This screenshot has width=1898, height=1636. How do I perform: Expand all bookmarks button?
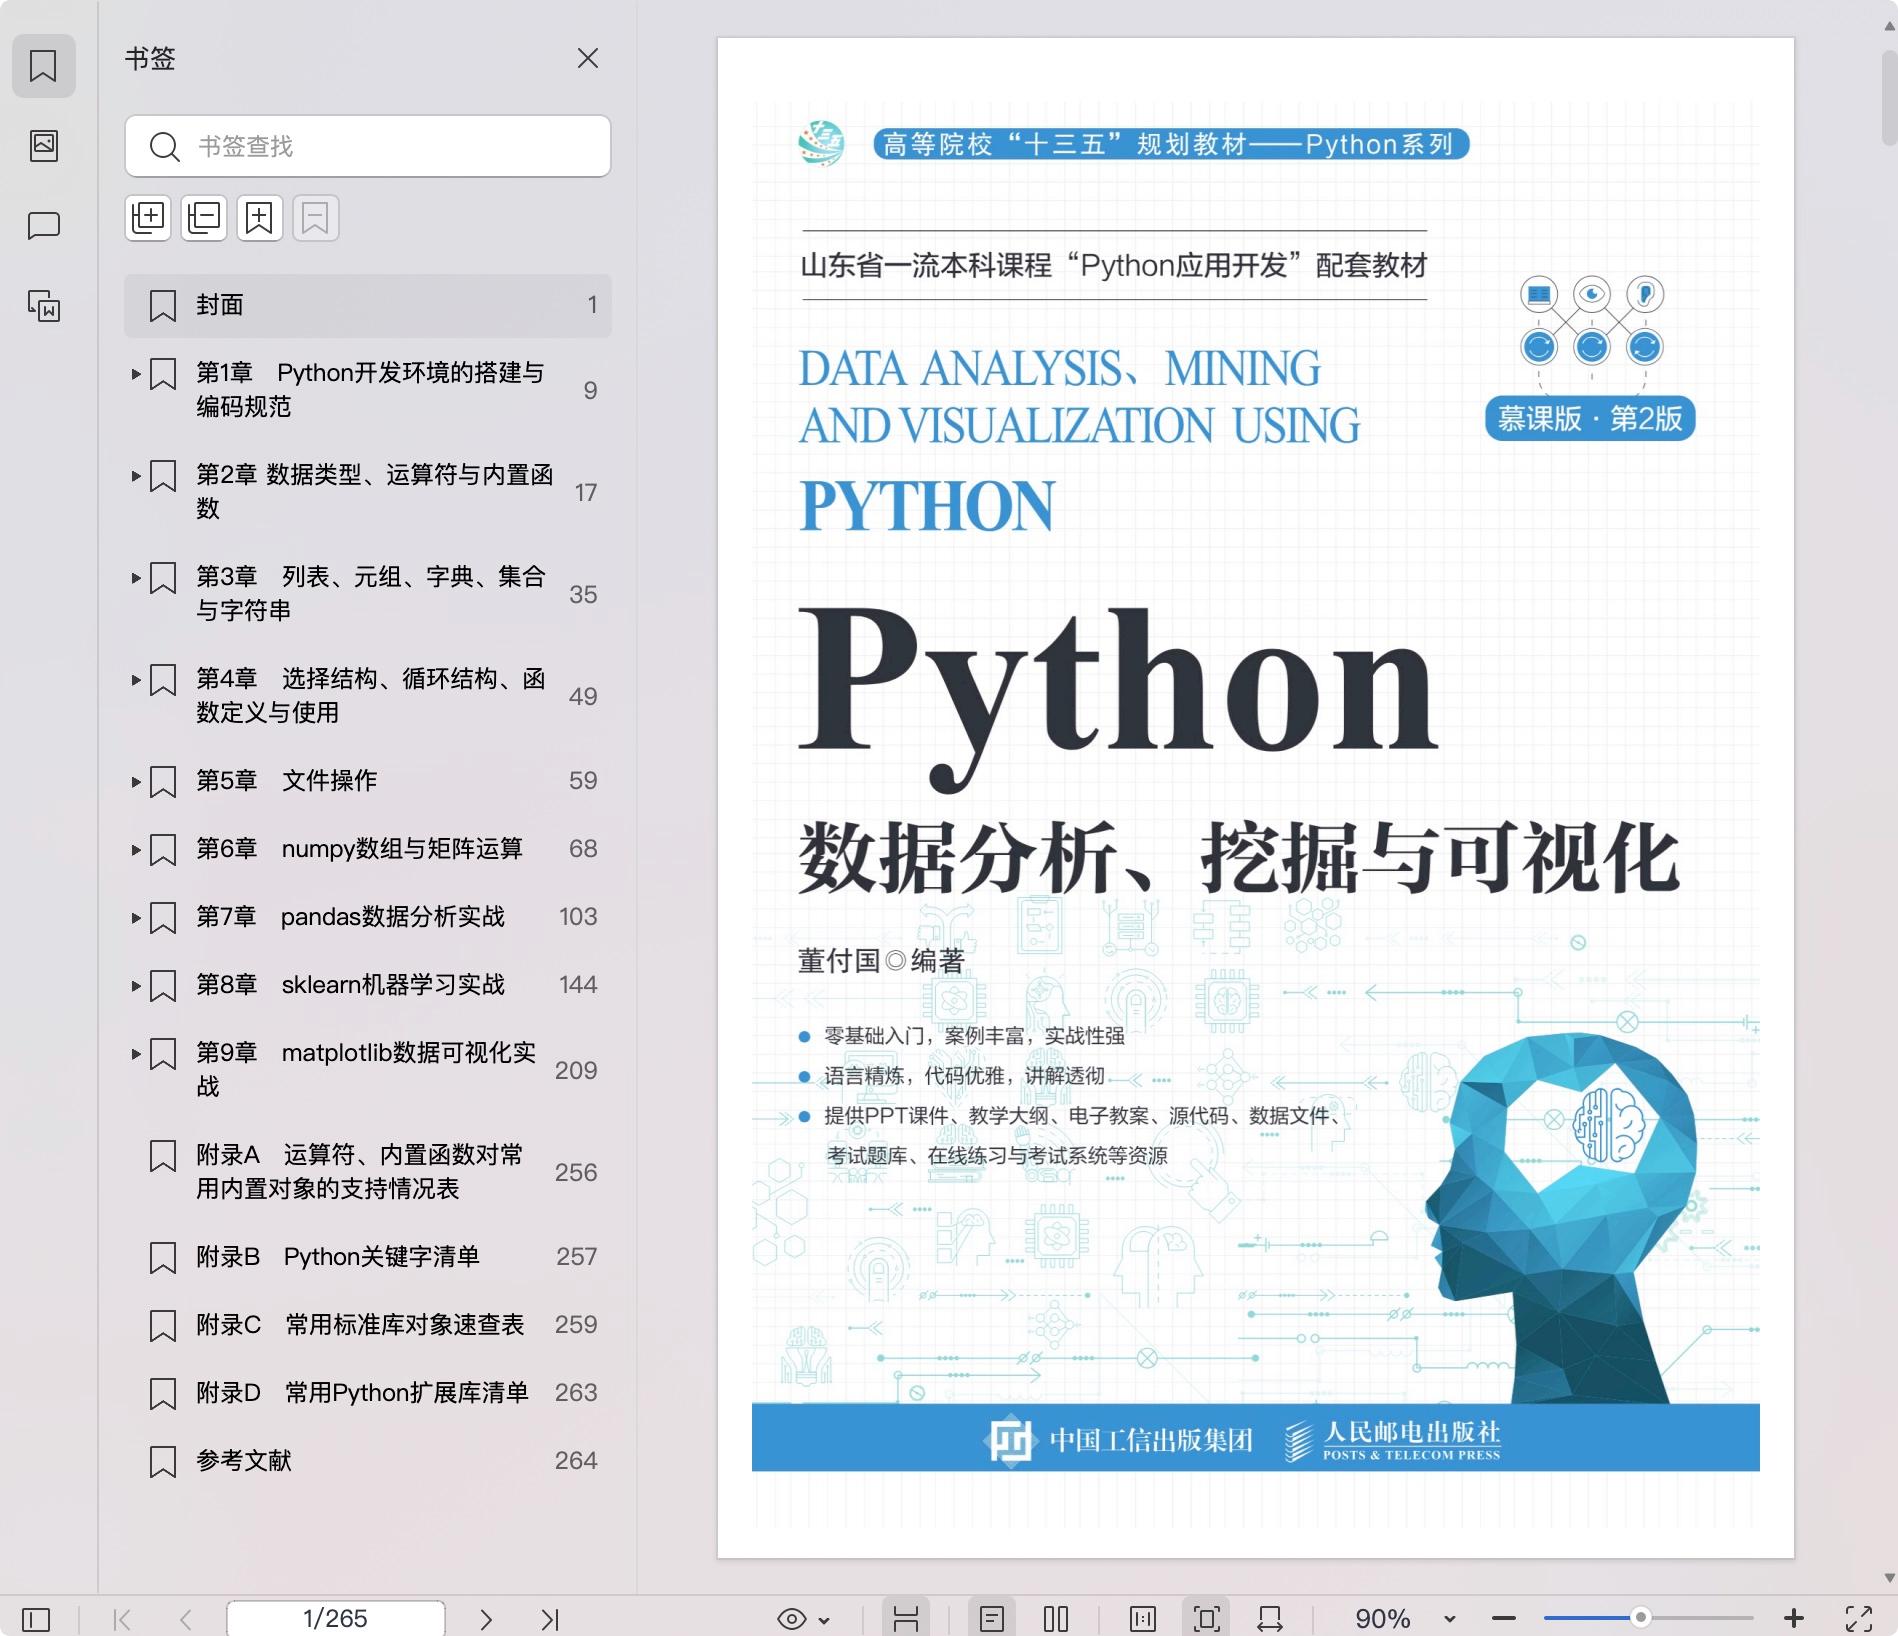click(x=148, y=217)
